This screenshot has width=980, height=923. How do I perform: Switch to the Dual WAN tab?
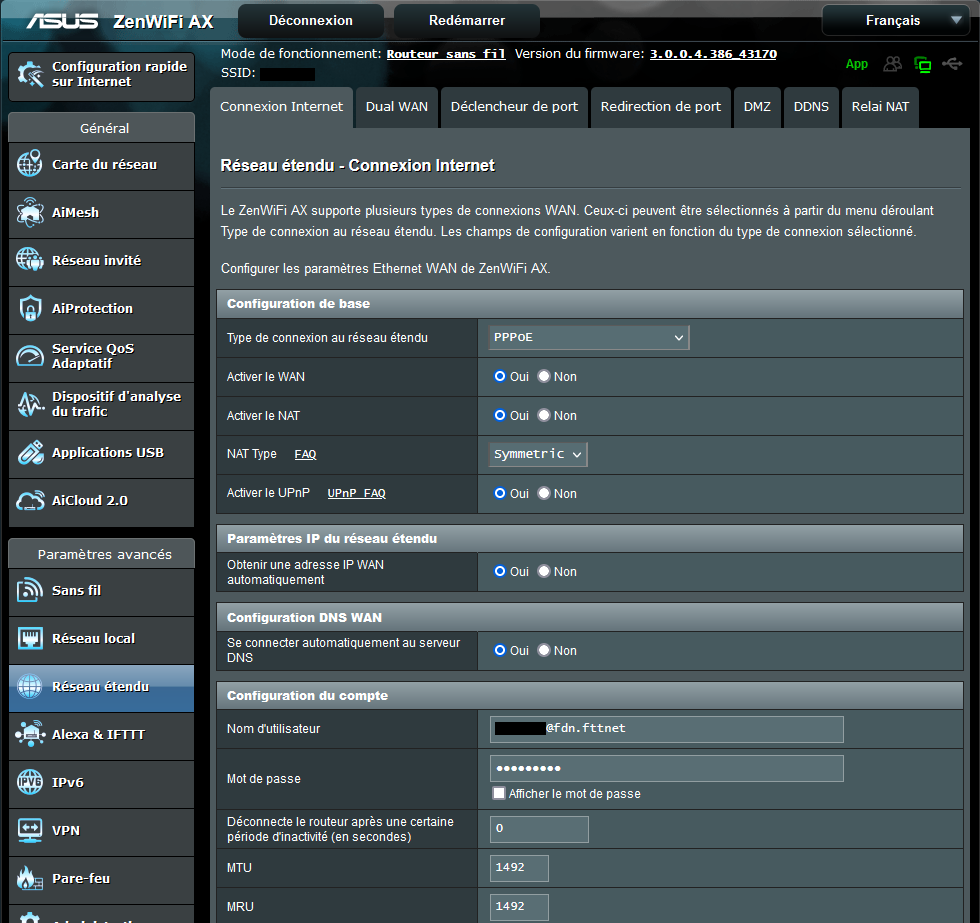(x=396, y=107)
